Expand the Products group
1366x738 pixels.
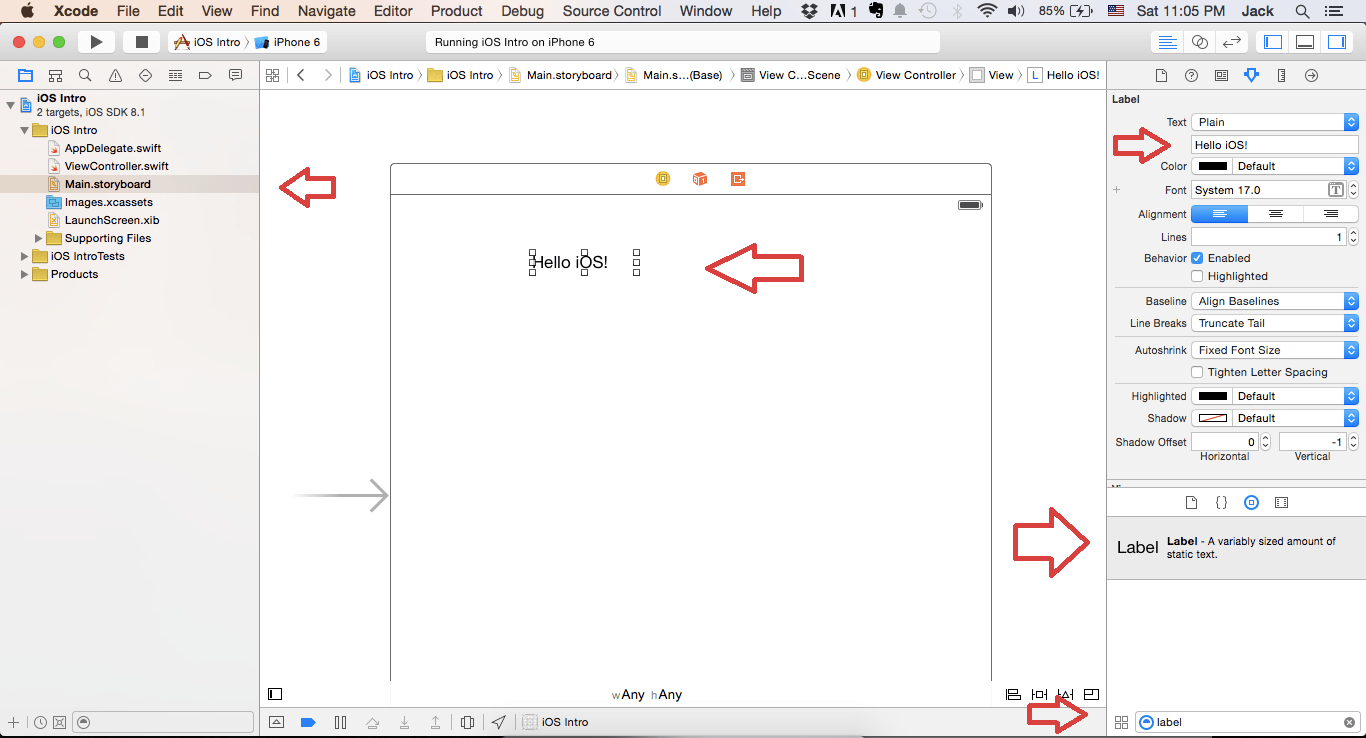(25, 274)
